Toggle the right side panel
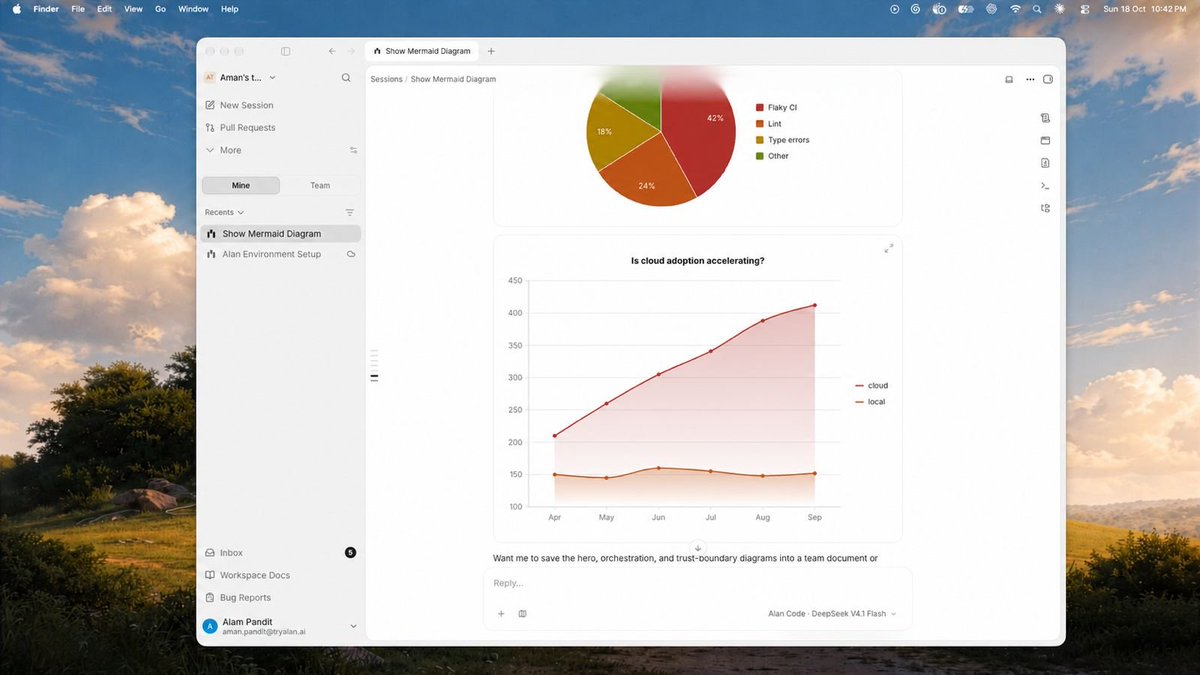Screen dimensions: 1200x675 [1048, 79]
